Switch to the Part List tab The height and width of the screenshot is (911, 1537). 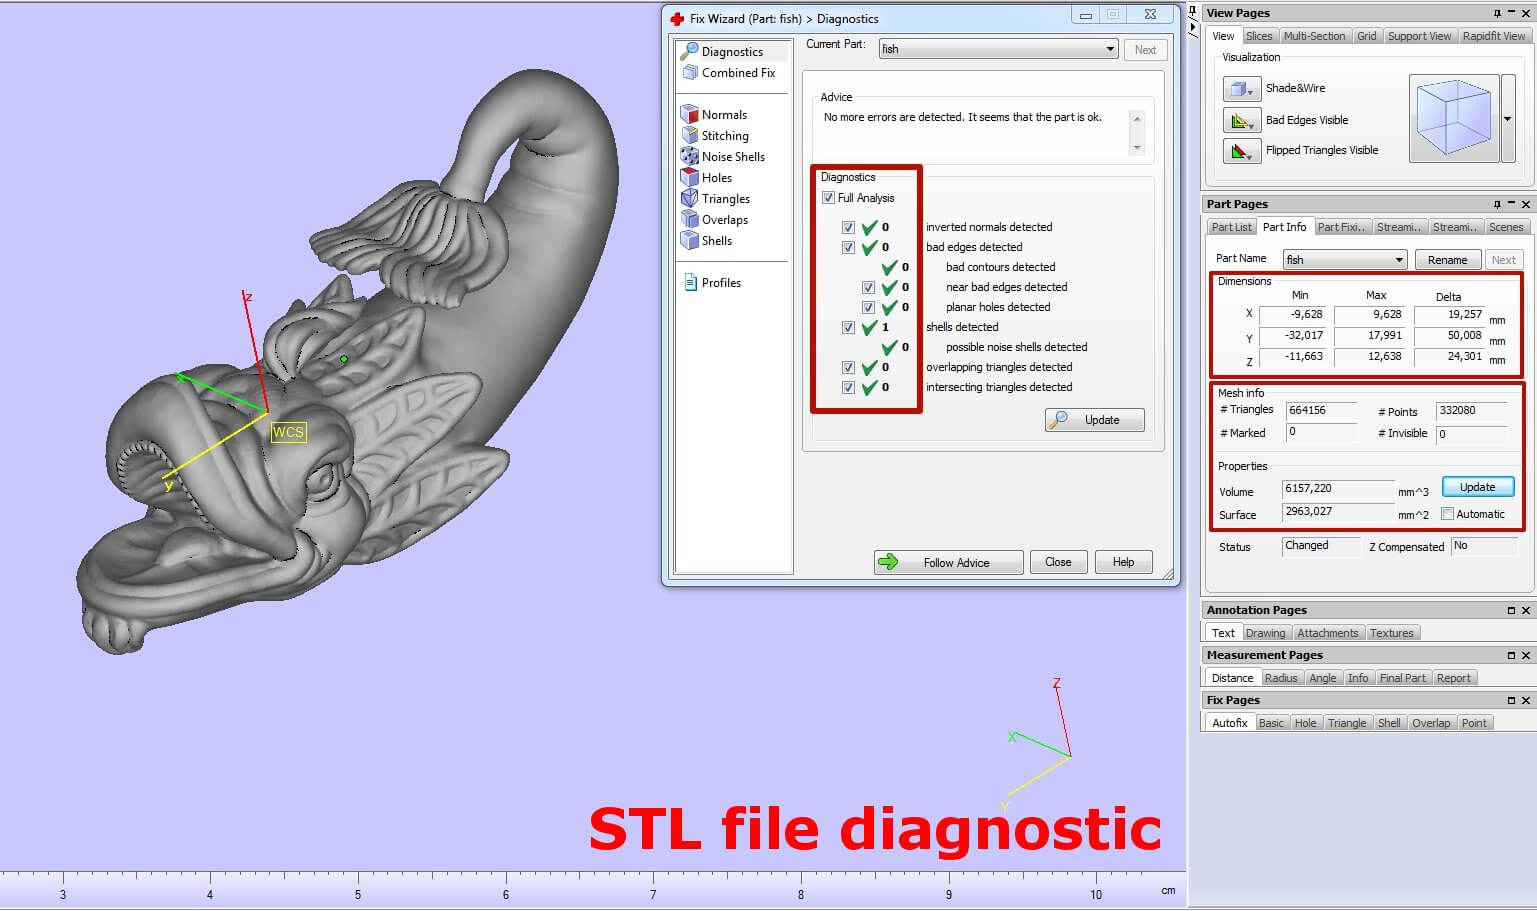(x=1231, y=227)
